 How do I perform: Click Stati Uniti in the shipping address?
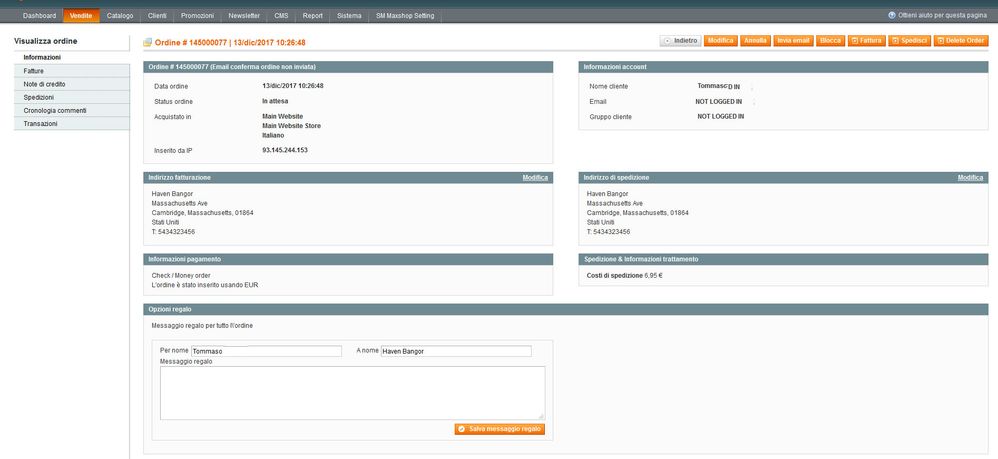coord(600,222)
